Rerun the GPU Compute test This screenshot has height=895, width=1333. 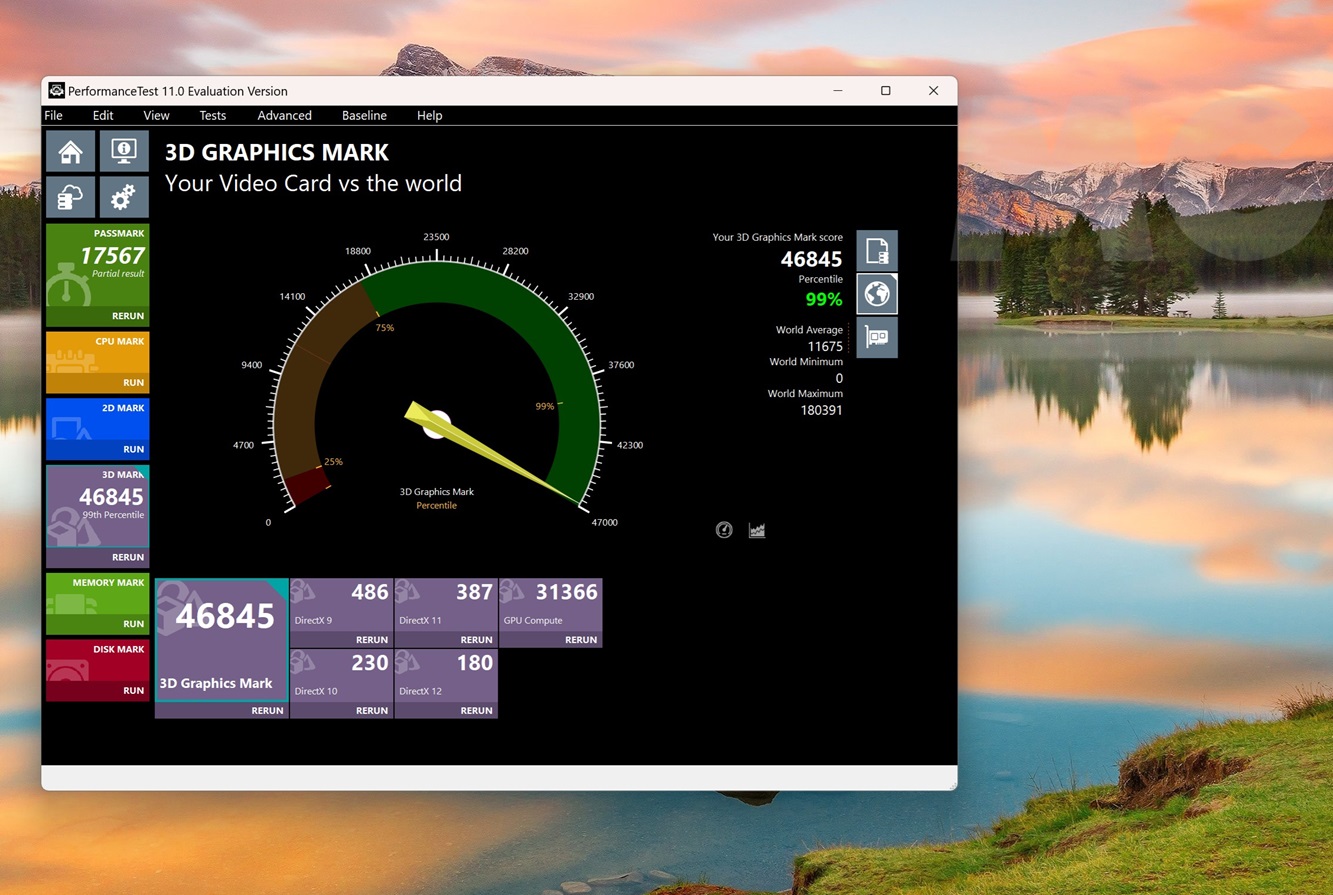pyautogui.click(x=580, y=640)
